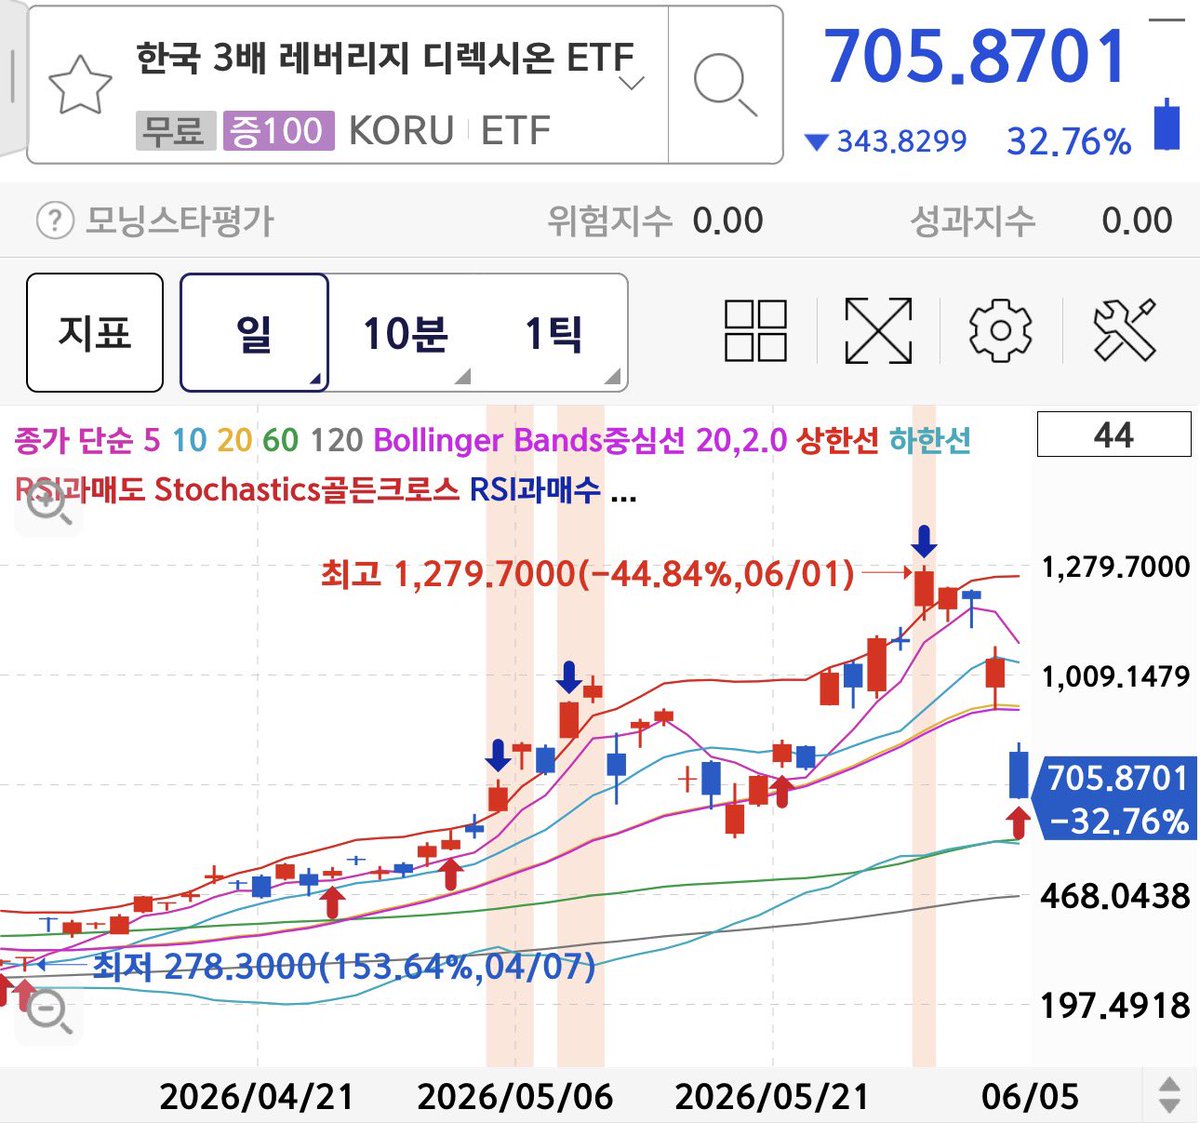
Task: Toggle the 60-day moving average legend
Action: pyautogui.click(x=280, y=440)
